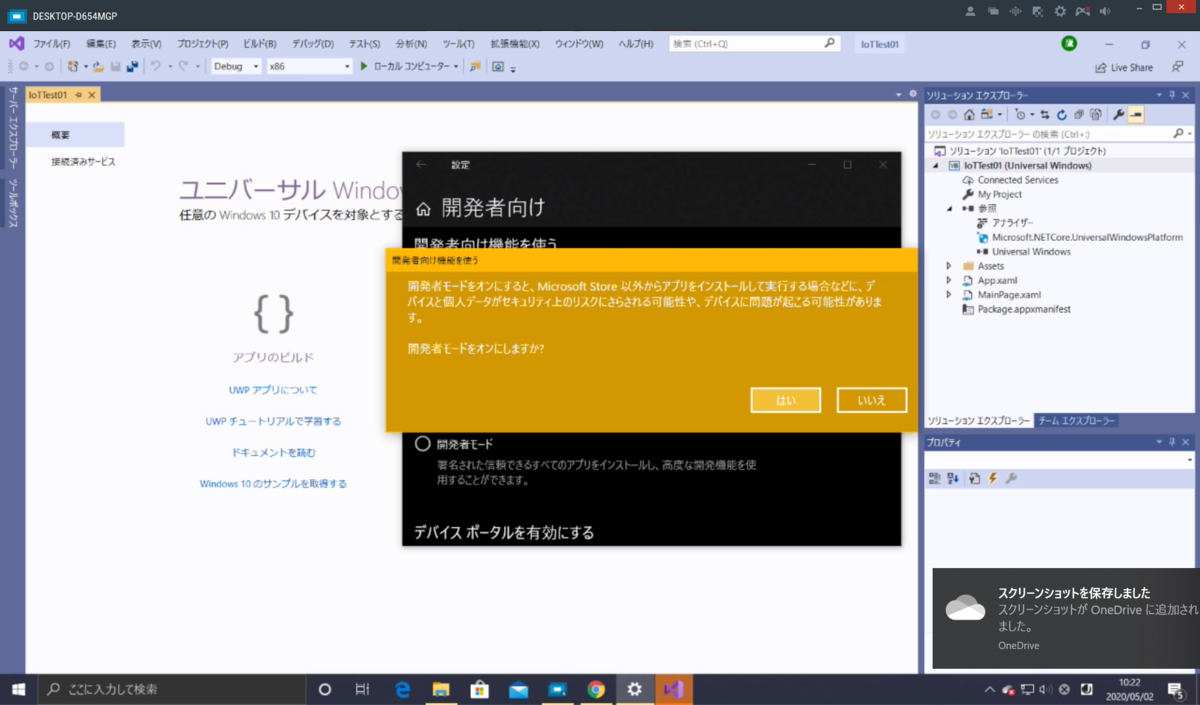1200x705 pixels.
Task: Expand the Assets node
Action: point(949,265)
